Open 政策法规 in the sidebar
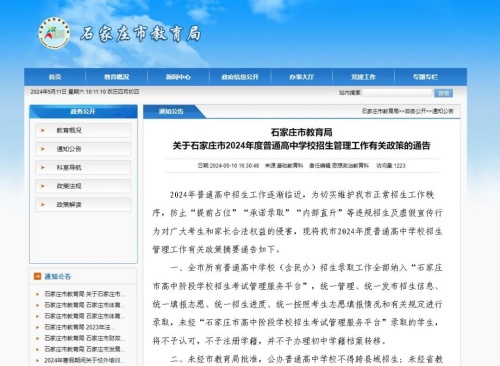The image size is (500, 366). [83, 186]
